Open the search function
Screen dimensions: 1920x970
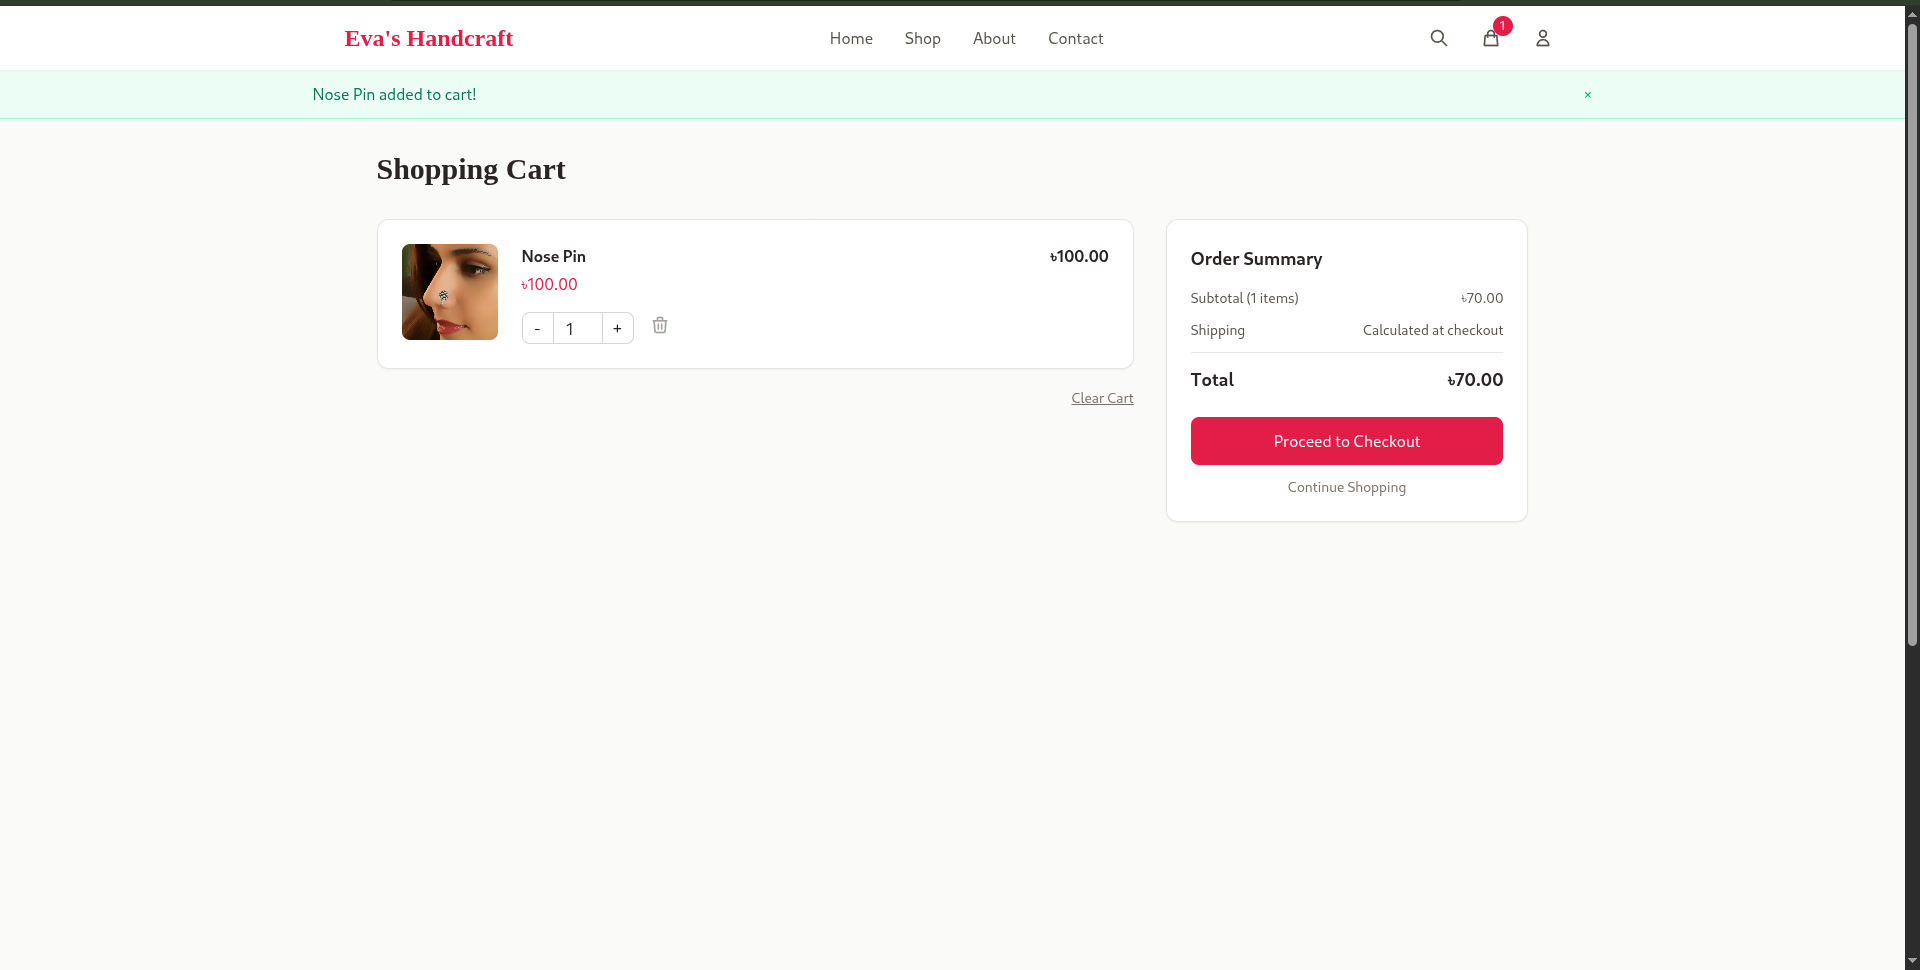click(1438, 38)
